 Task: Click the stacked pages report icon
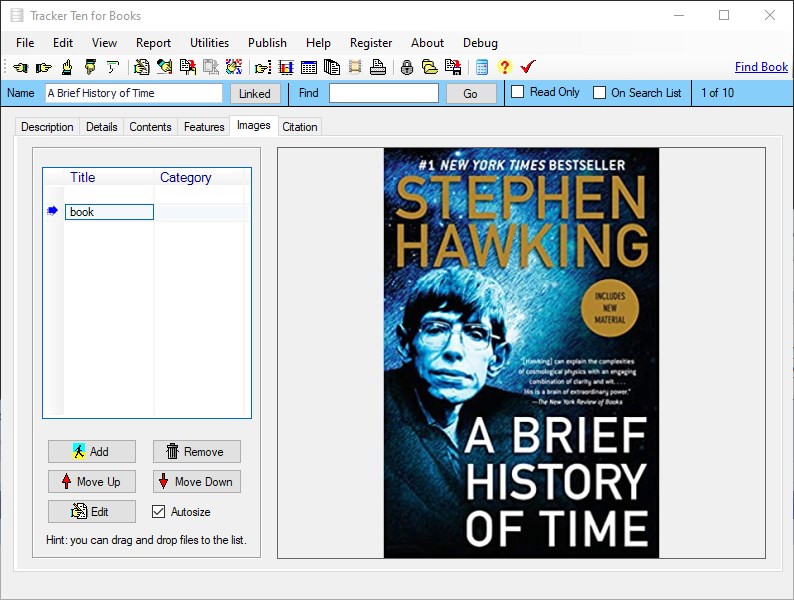pos(332,67)
